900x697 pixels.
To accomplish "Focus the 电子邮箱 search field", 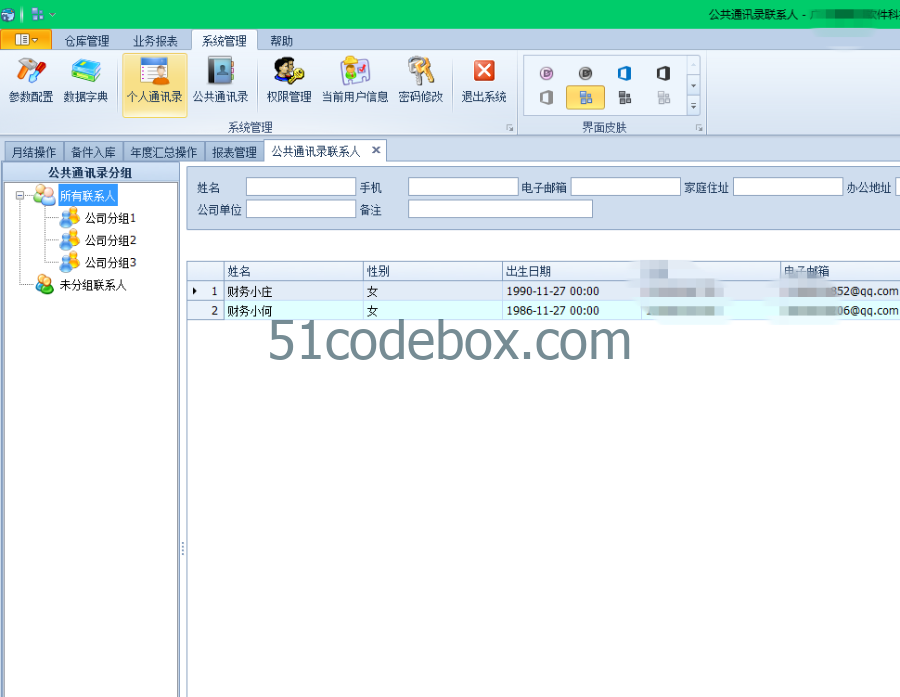I will pyautogui.click(x=626, y=187).
